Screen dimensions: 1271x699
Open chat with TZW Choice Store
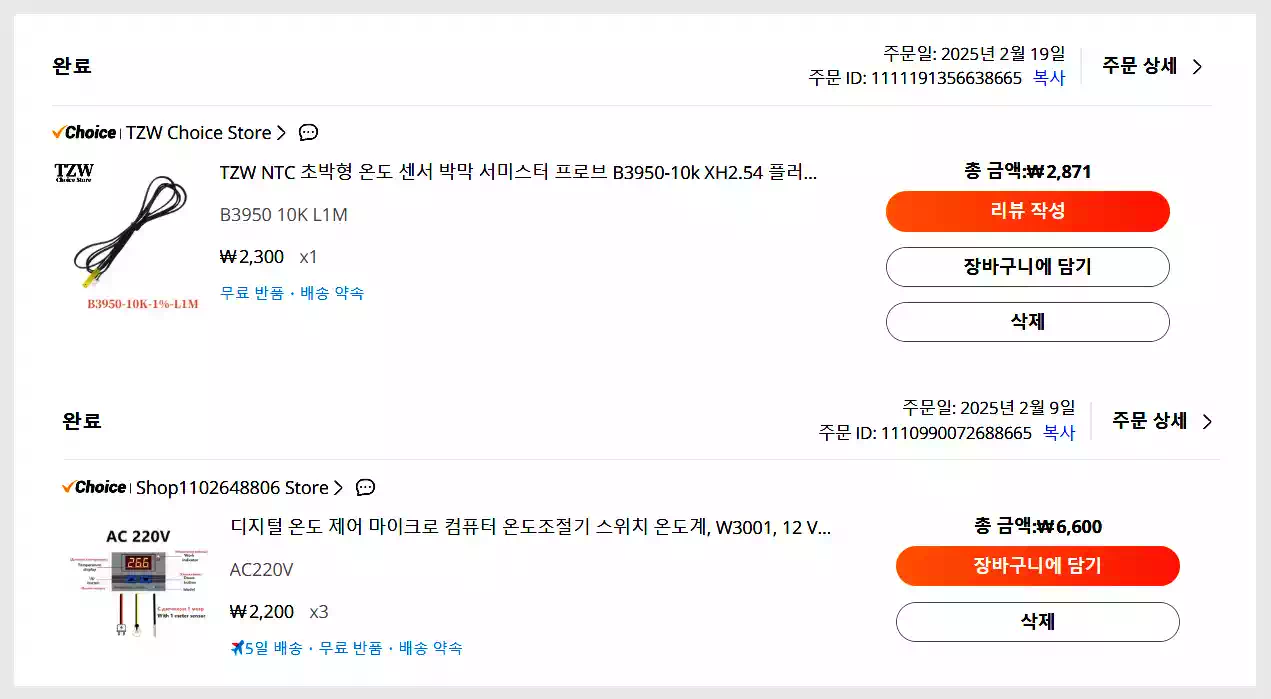point(307,132)
